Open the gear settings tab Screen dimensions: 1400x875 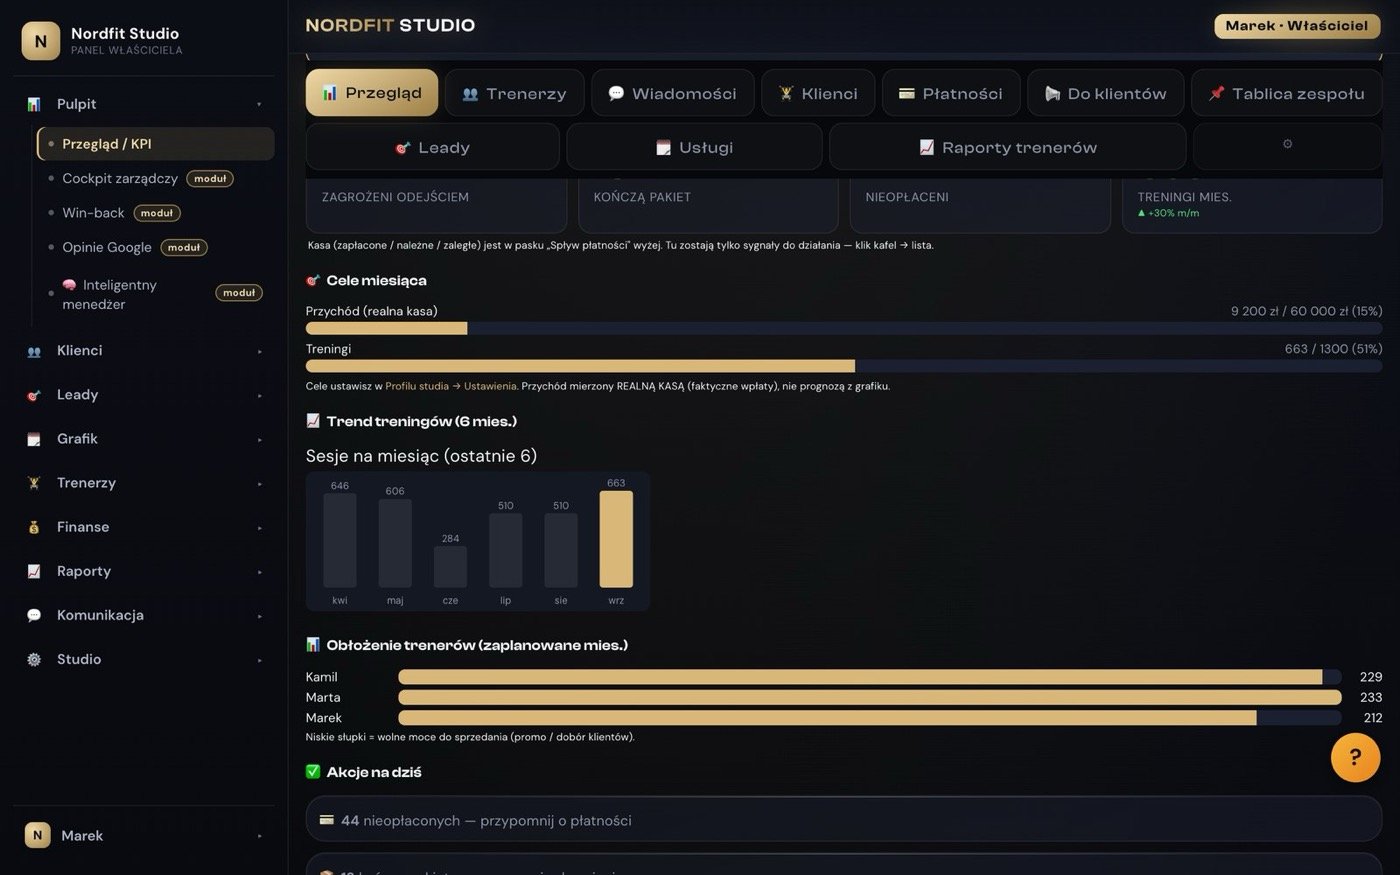[1288, 146]
